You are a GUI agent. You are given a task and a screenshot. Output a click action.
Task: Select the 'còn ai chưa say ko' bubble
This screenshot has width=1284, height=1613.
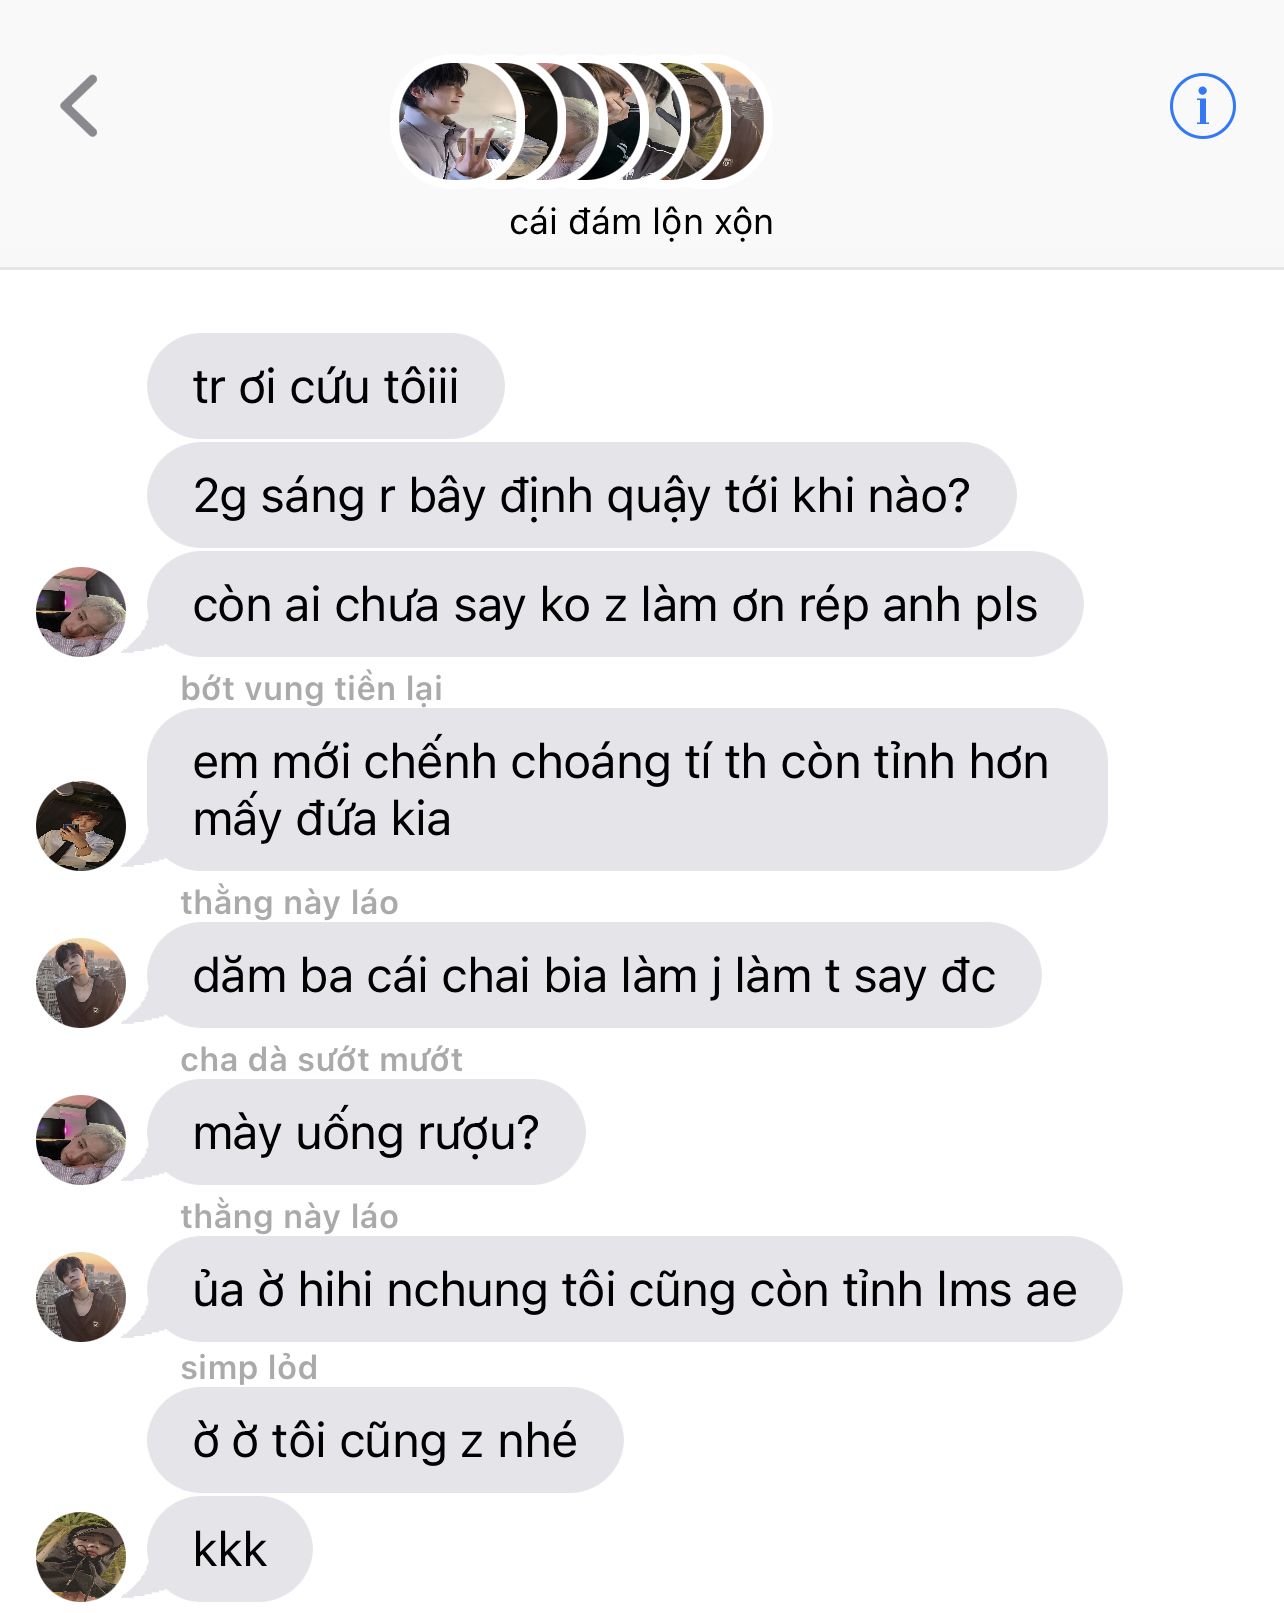(x=615, y=604)
